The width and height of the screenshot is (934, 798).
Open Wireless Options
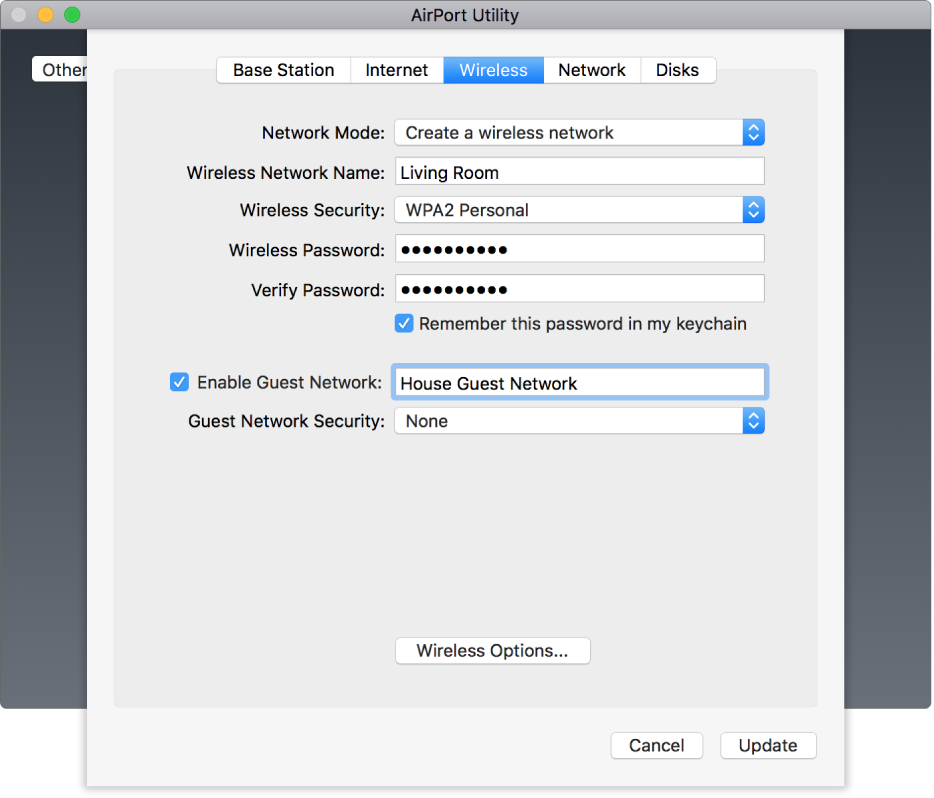coord(492,650)
